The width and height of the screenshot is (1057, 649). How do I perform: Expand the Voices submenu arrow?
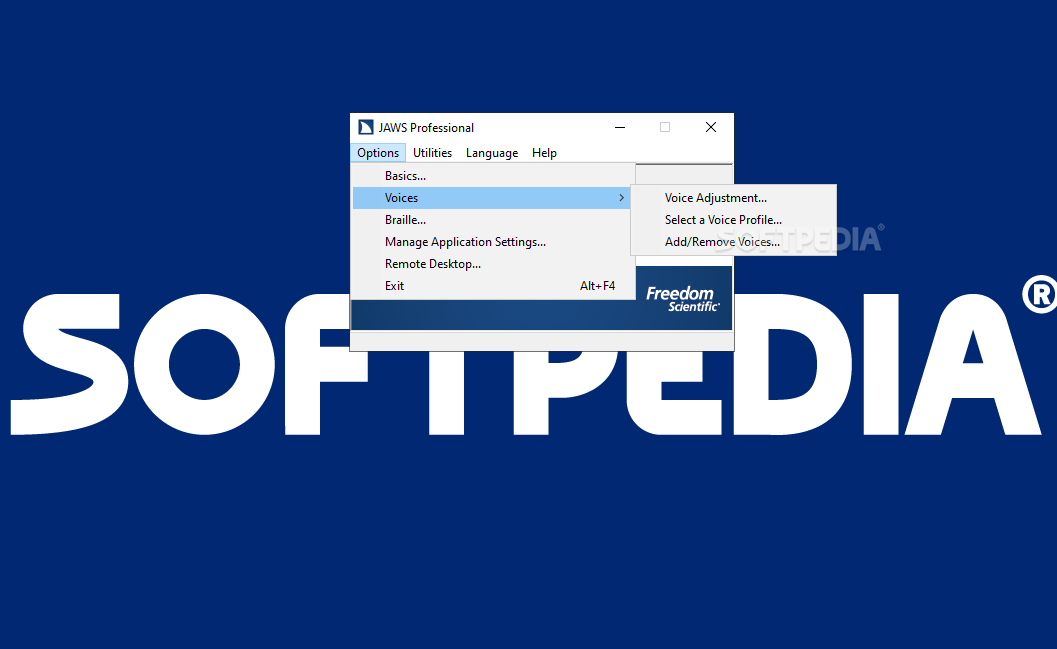pyautogui.click(x=622, y=198)
